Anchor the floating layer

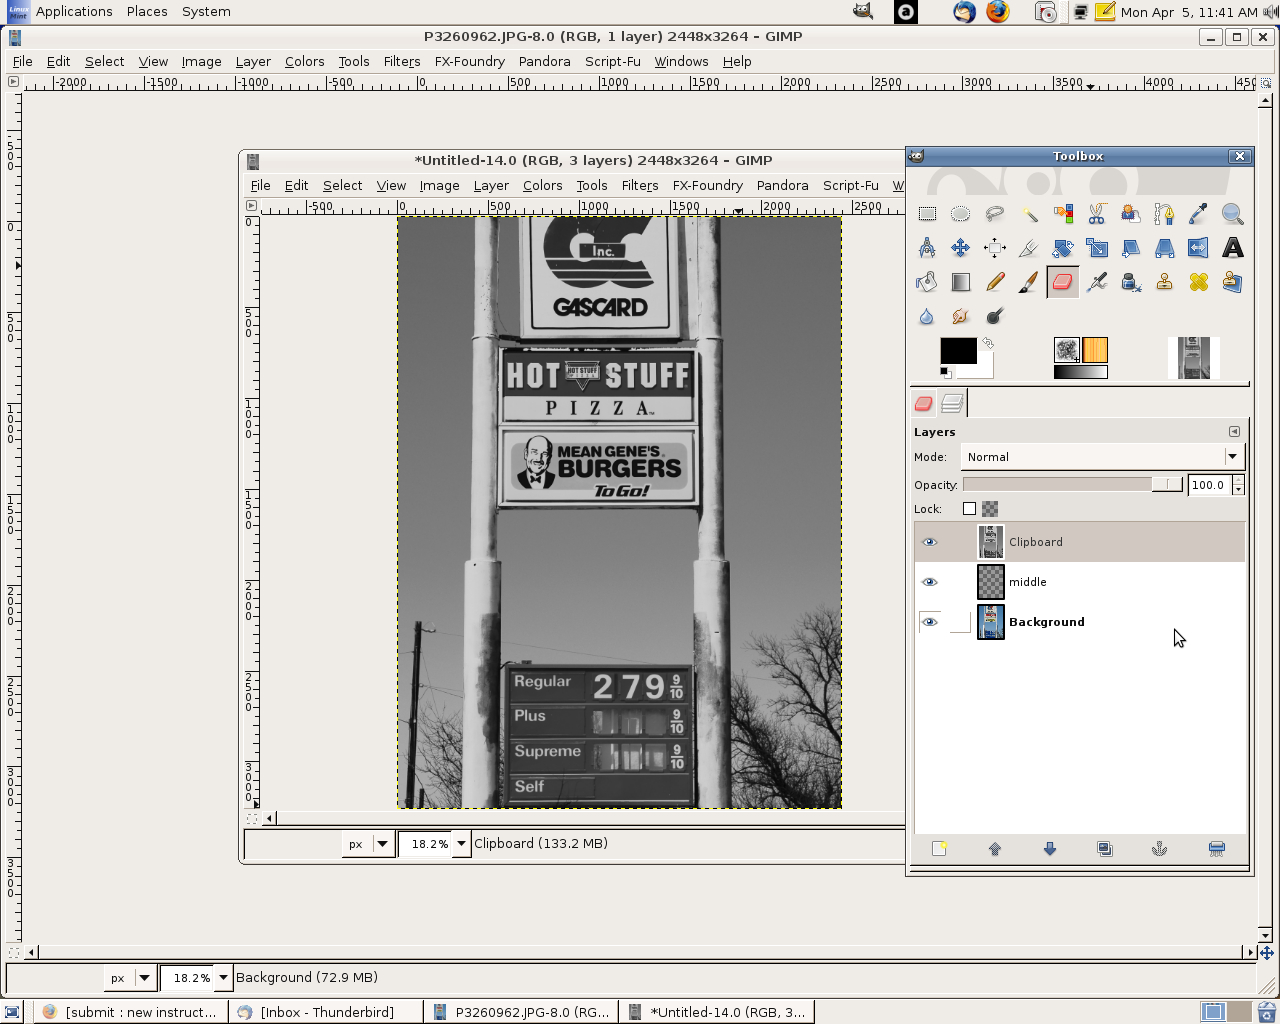click(x=1160, y=849)
